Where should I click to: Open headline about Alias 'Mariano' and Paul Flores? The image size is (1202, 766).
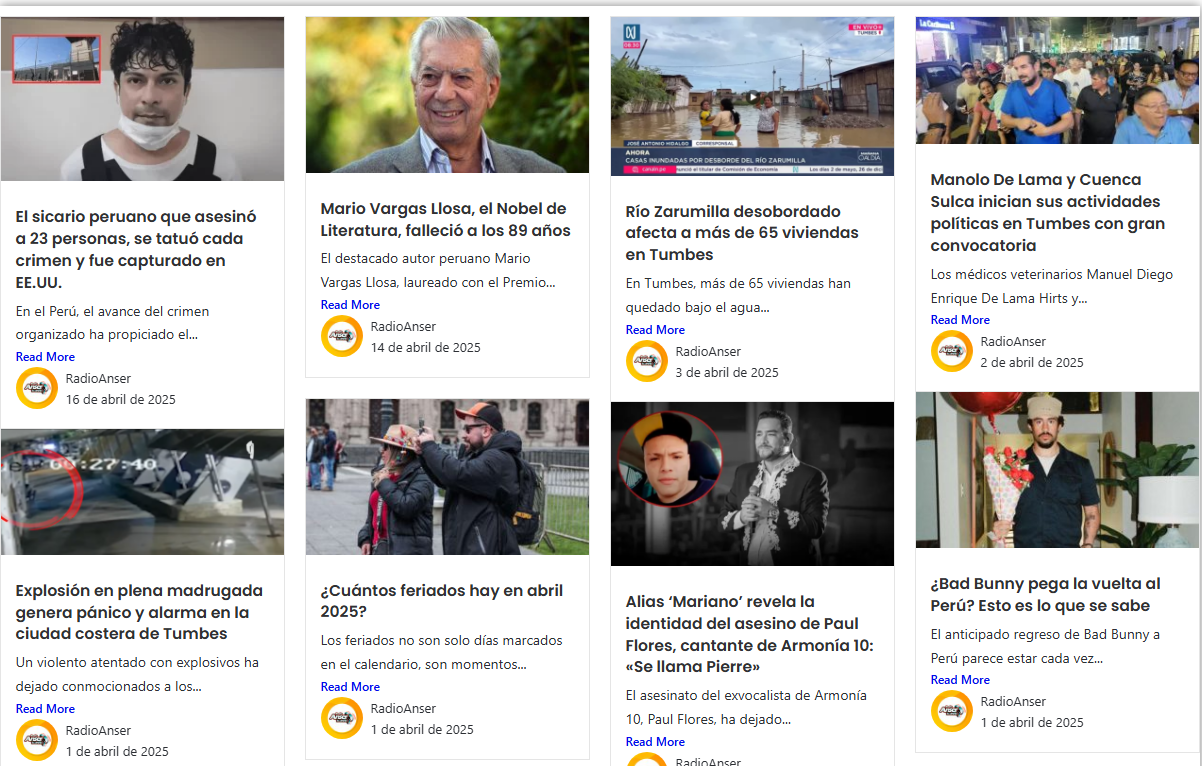749,634
